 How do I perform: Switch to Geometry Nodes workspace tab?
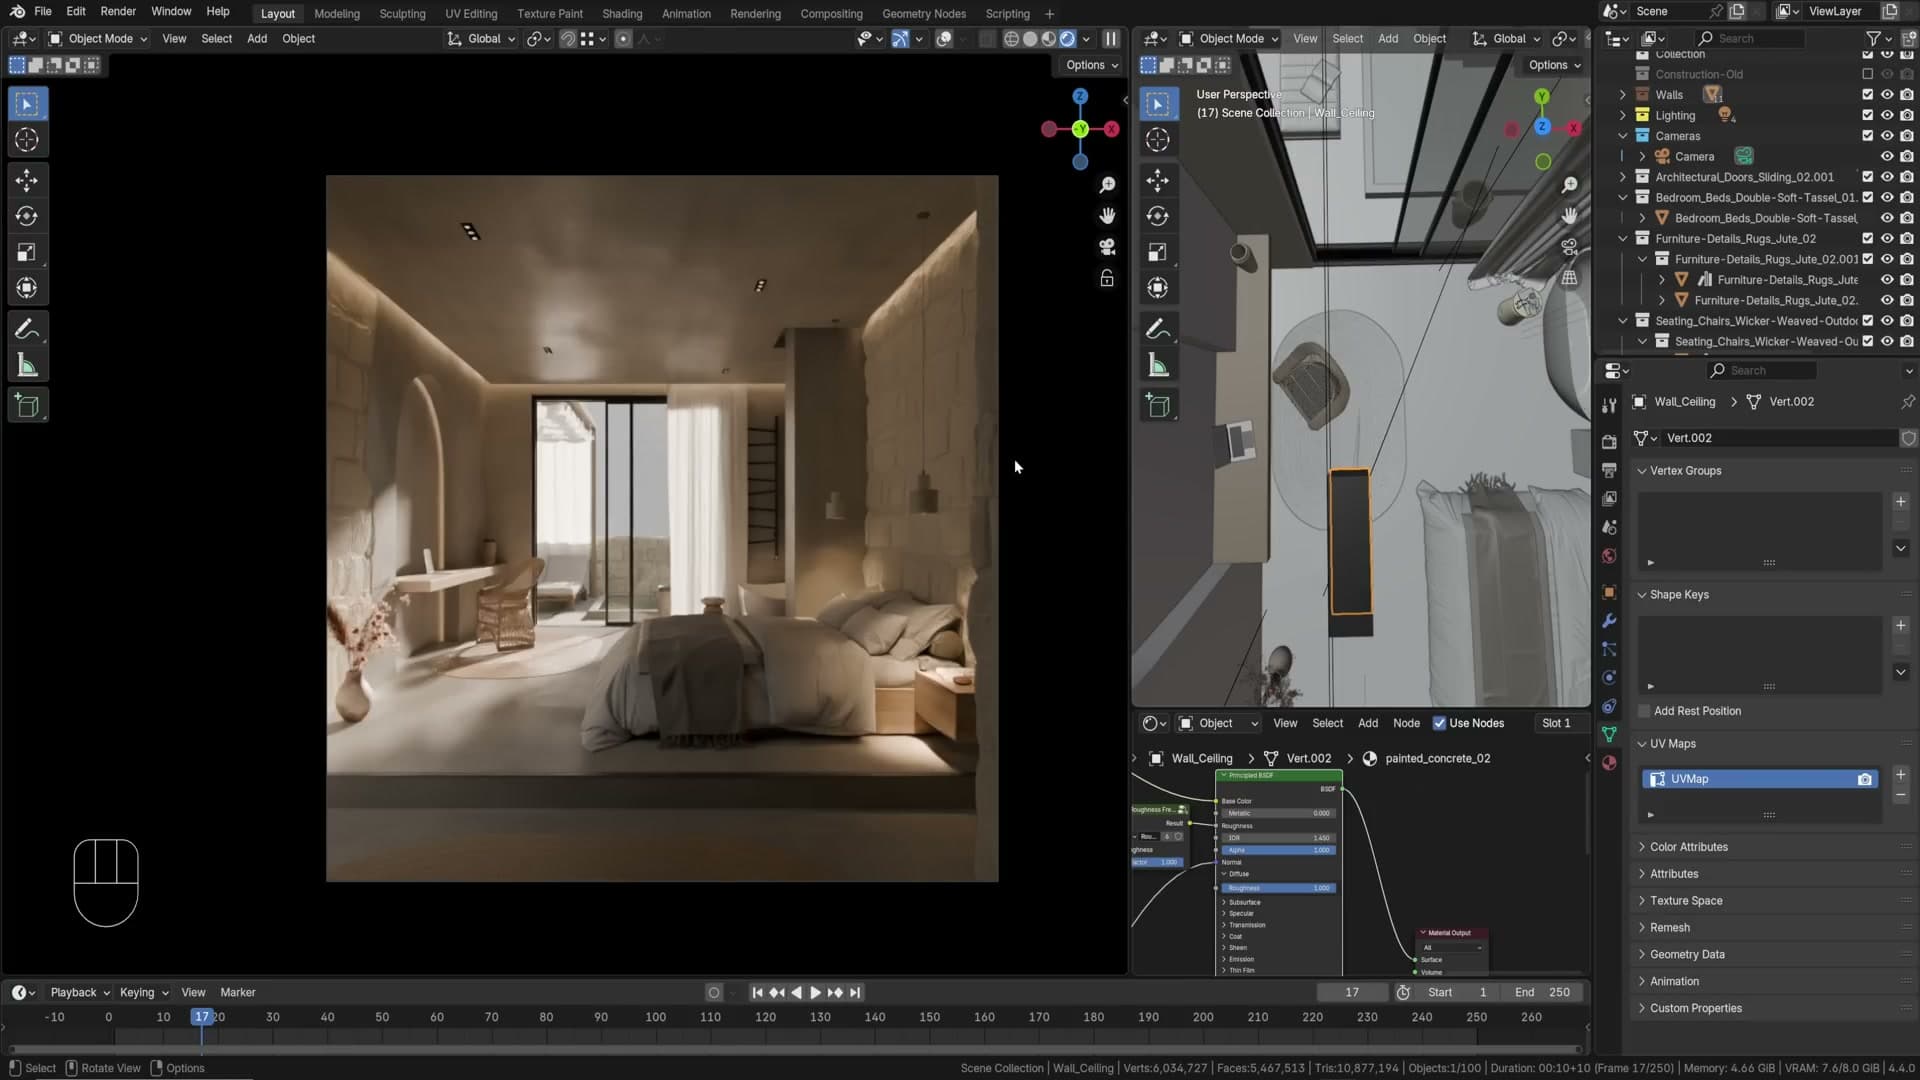[924, 14]
